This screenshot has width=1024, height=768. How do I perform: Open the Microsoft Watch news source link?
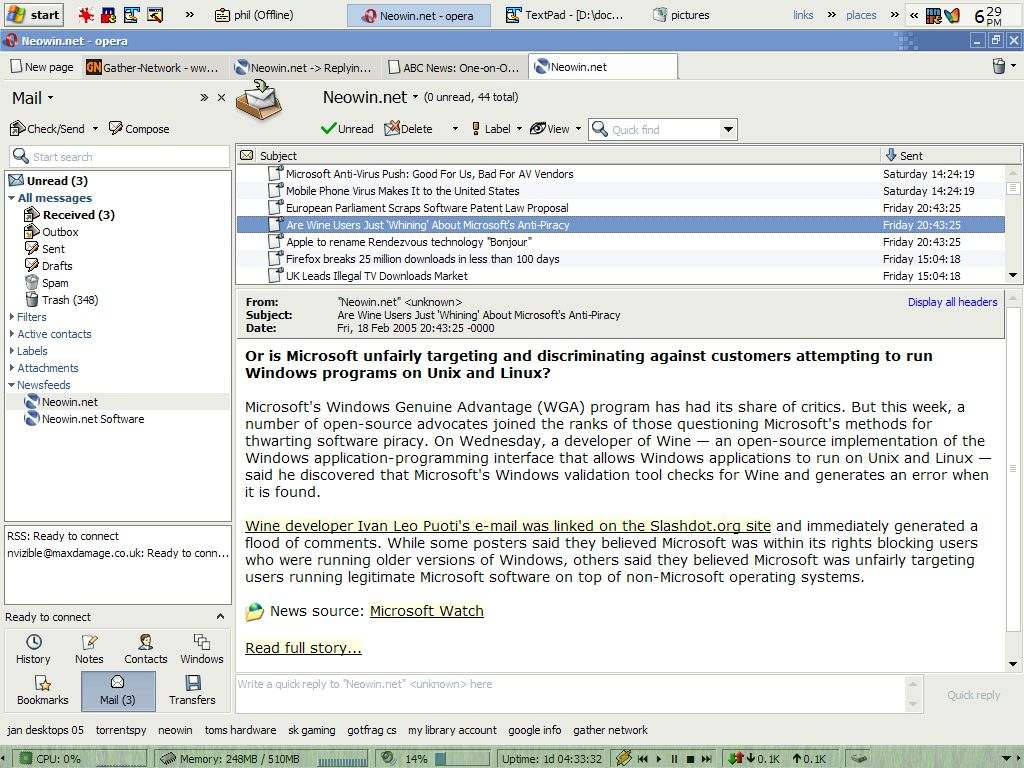click(426, 611)
